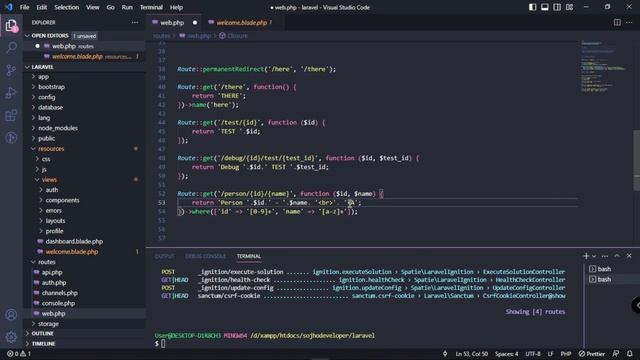The height and width of the screenshot is (360, 640).
Task: Open terminal panel more actions
Action: [x=605, y=256]
